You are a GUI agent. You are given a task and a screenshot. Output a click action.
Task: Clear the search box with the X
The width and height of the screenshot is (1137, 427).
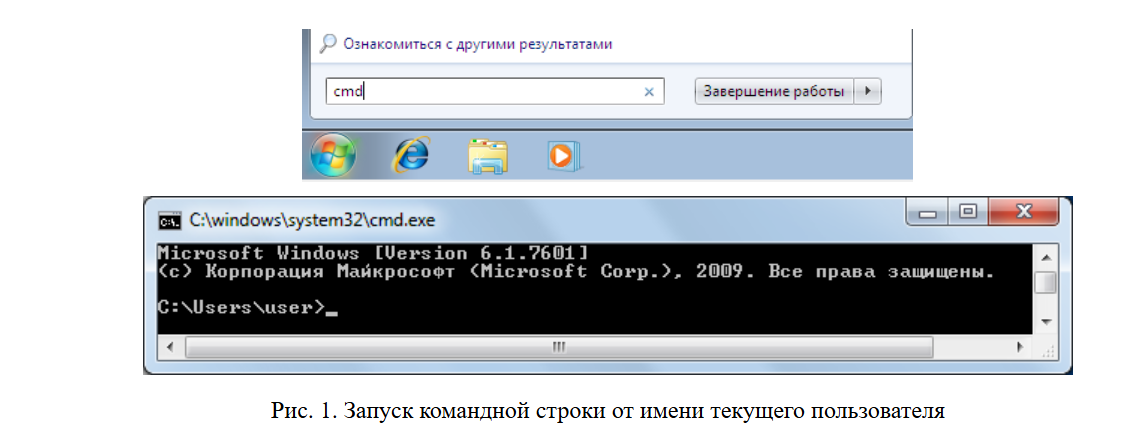pyautogui.click(x=649, y=92)
